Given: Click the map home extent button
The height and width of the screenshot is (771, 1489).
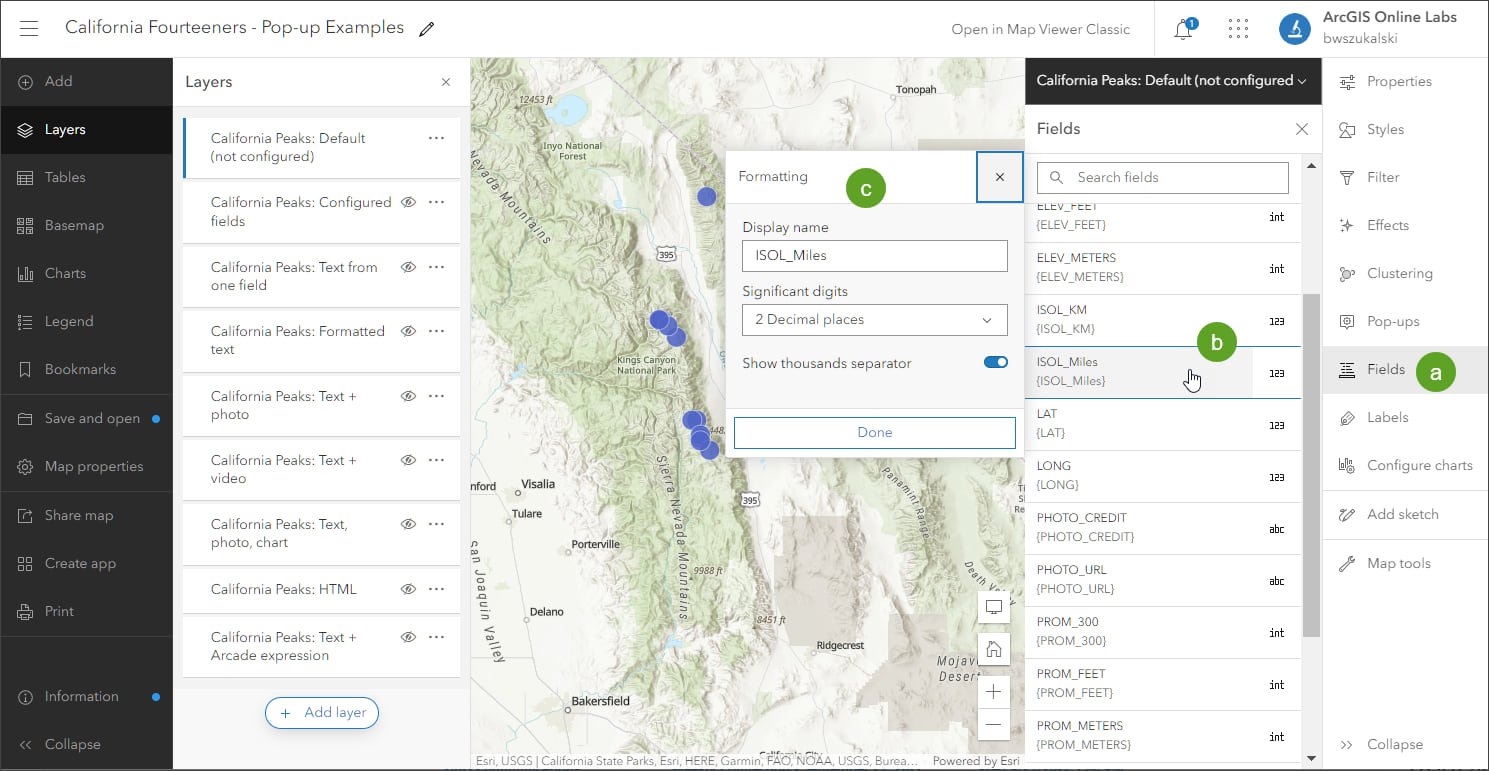Looking at the screenshot, I should point(993,649).
